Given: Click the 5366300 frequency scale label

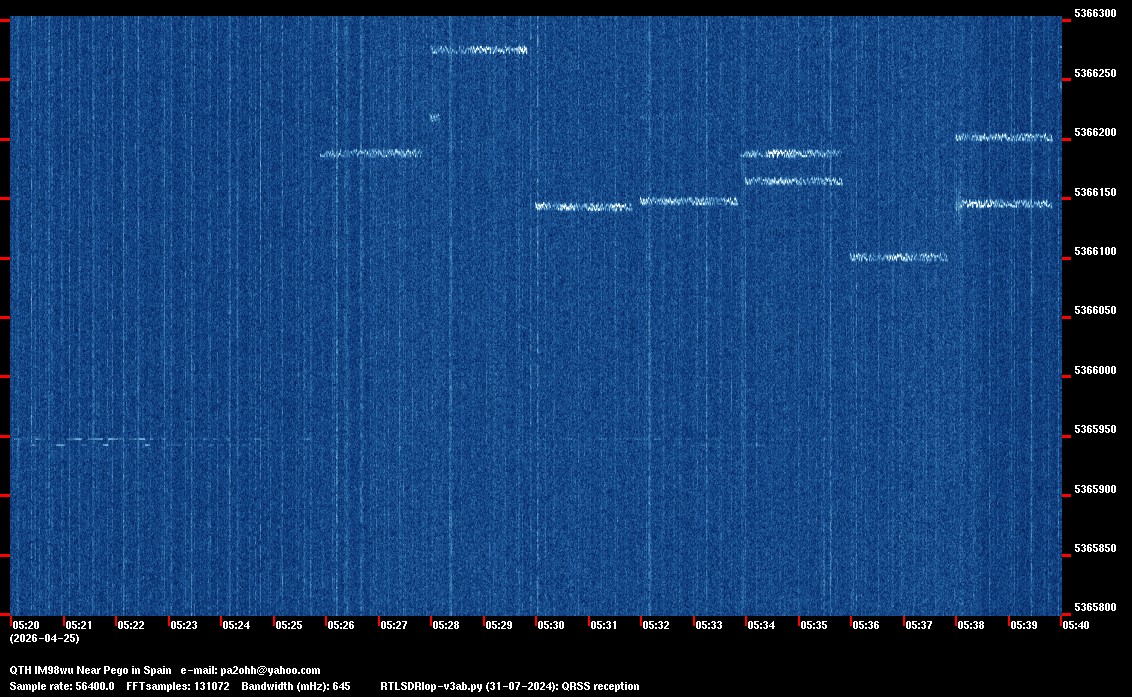Looking at the screenshot, I should click(1094, 14).
